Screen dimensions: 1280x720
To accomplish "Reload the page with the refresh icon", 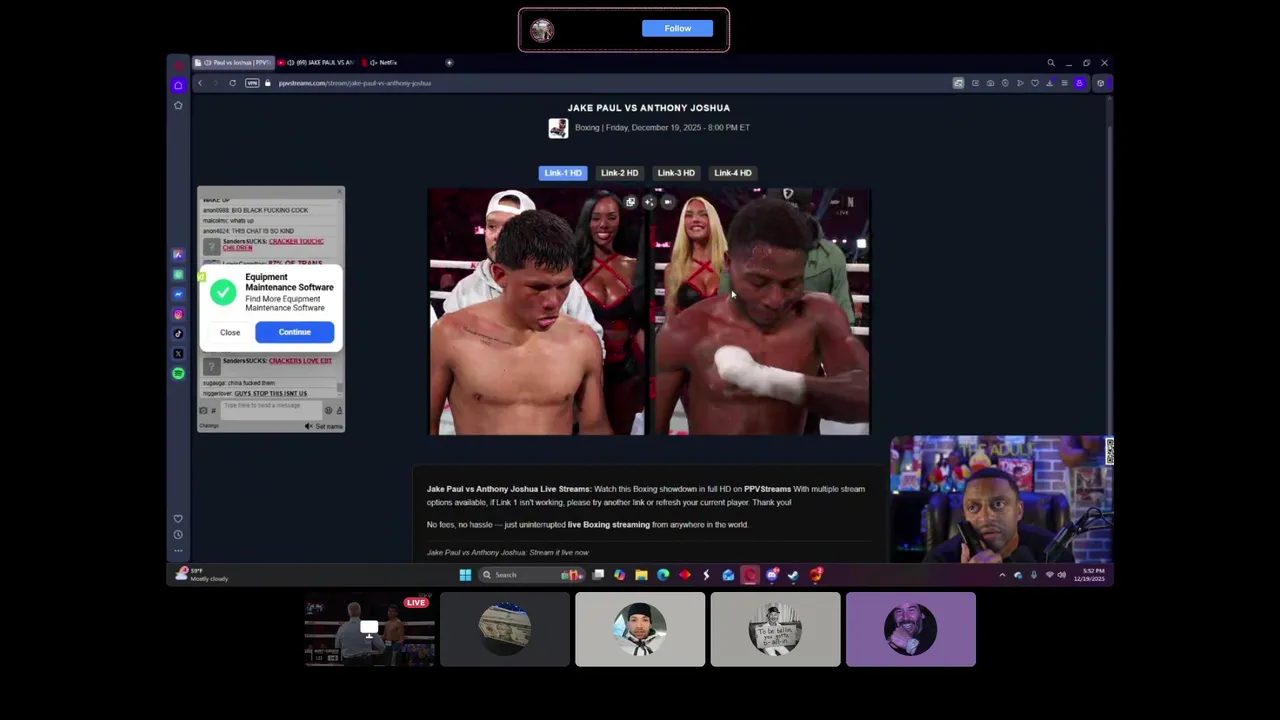I will (232, 83).
